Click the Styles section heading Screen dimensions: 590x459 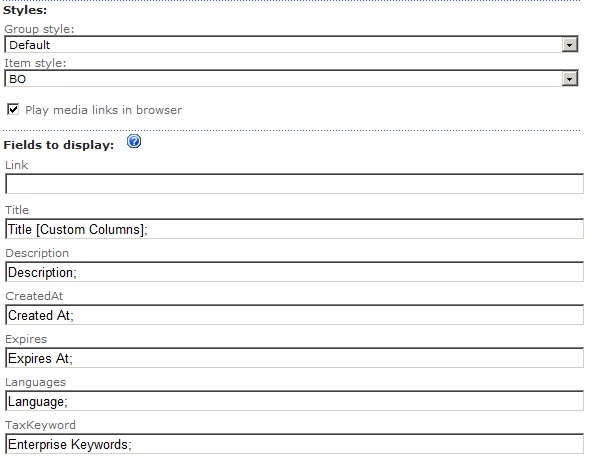(25, 10)
